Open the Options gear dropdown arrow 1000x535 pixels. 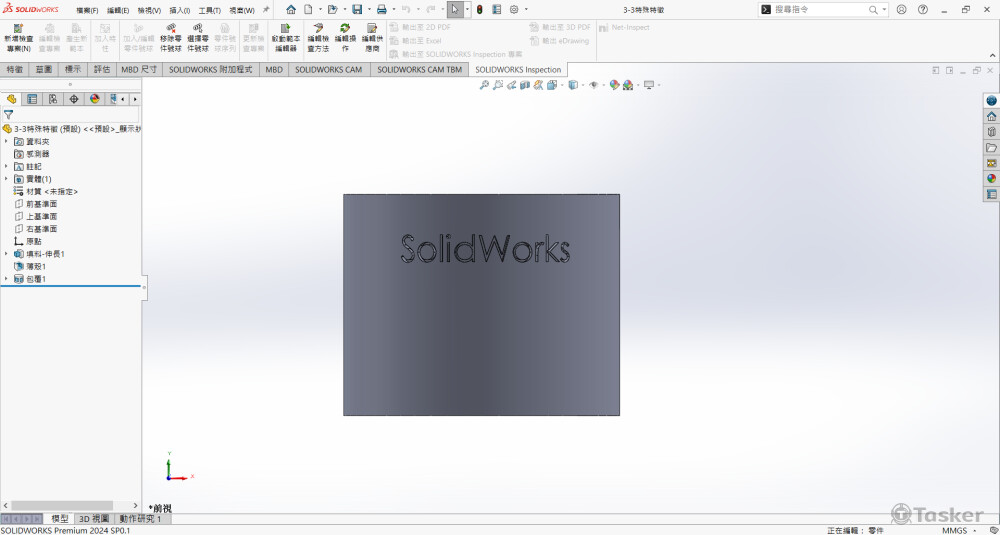click(x=527, y=9)
